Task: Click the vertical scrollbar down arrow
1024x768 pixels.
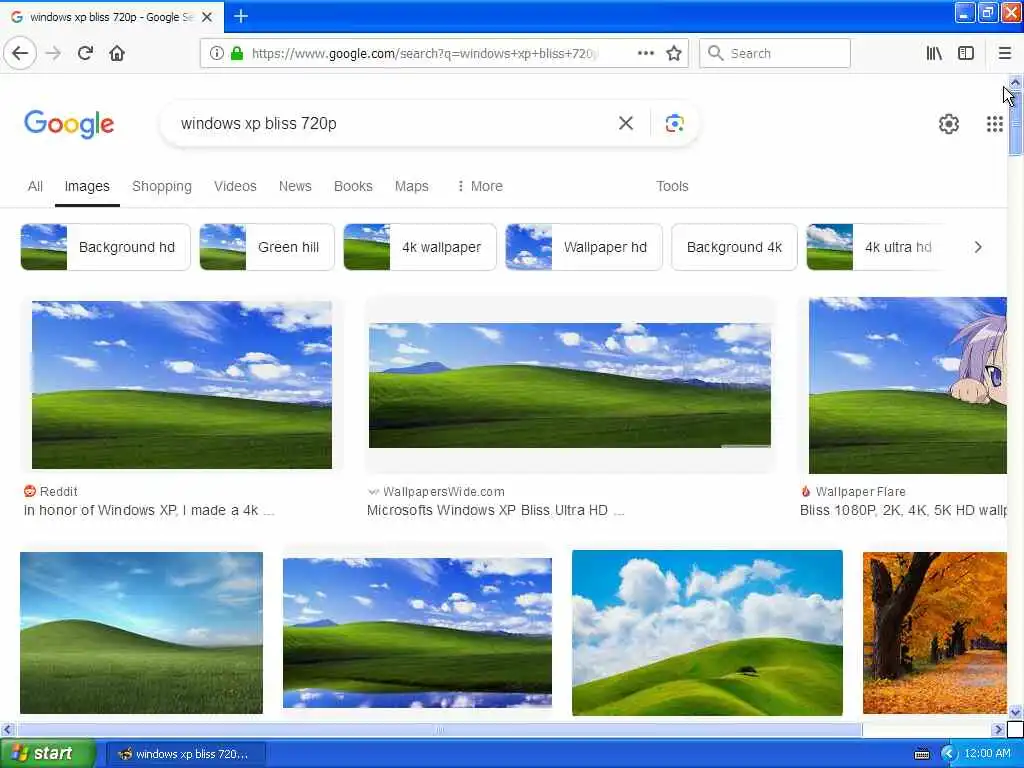Action: [1015, 712]
